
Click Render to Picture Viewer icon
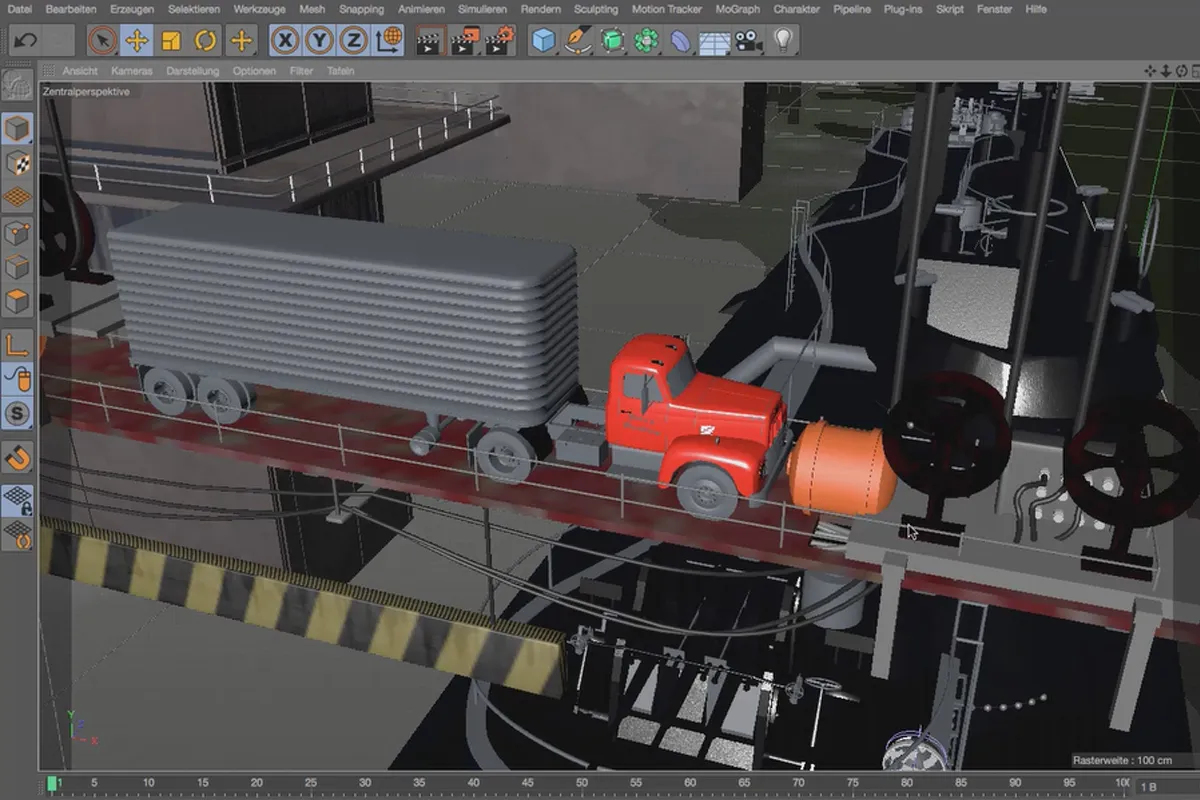[x=465, y=41]
